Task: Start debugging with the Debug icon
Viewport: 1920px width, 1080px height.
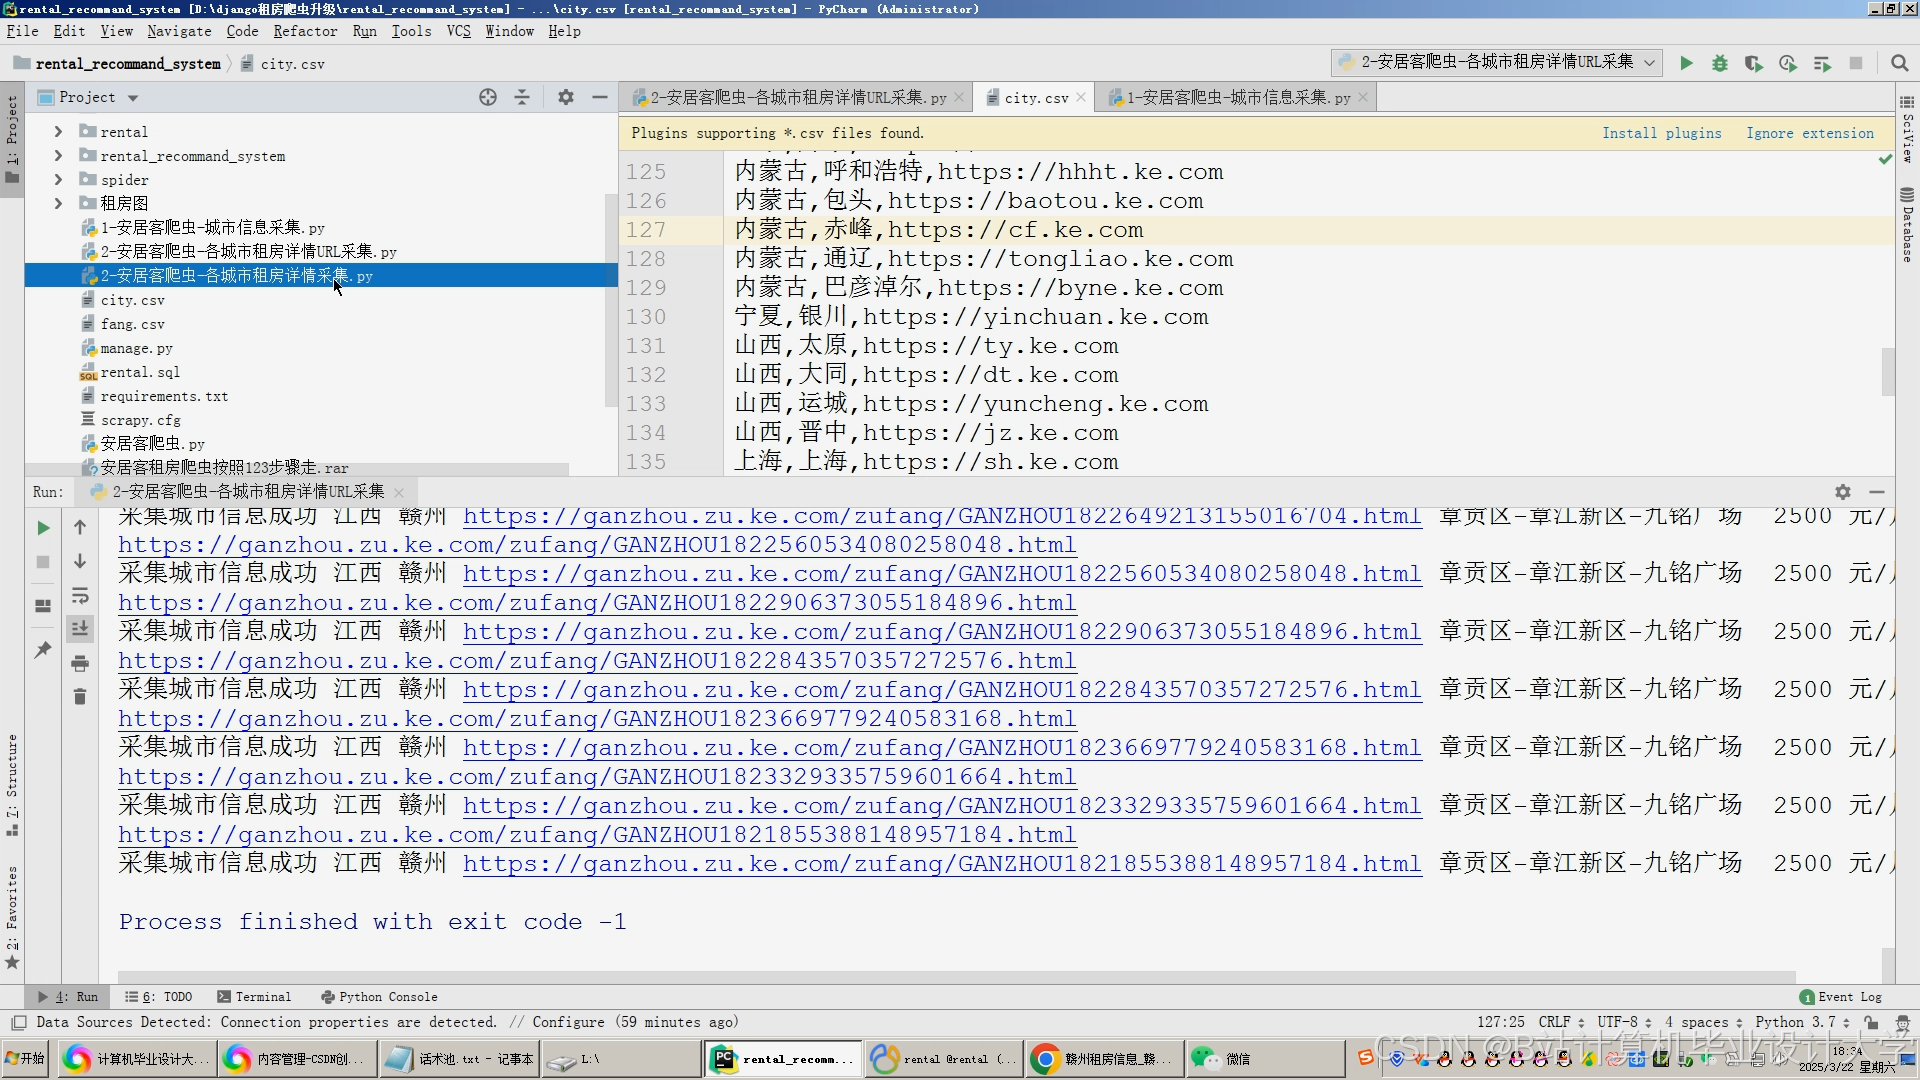Action: click(x=1720, y=63)
